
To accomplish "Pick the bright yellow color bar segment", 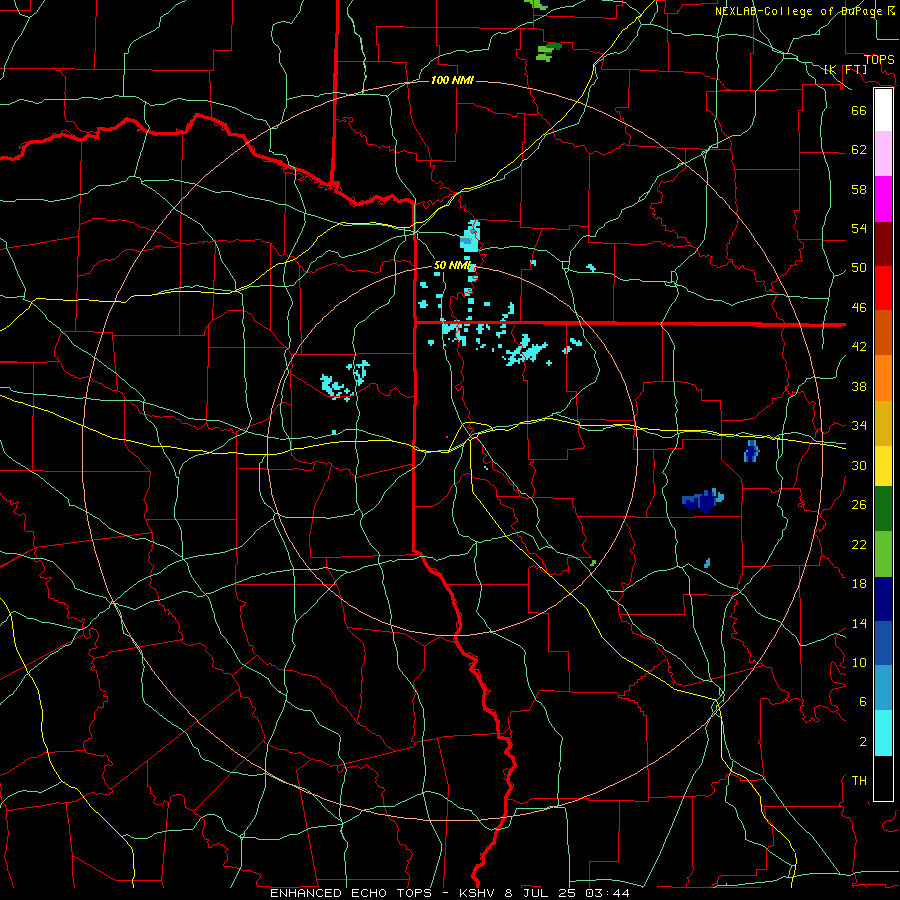I will 883,466.
